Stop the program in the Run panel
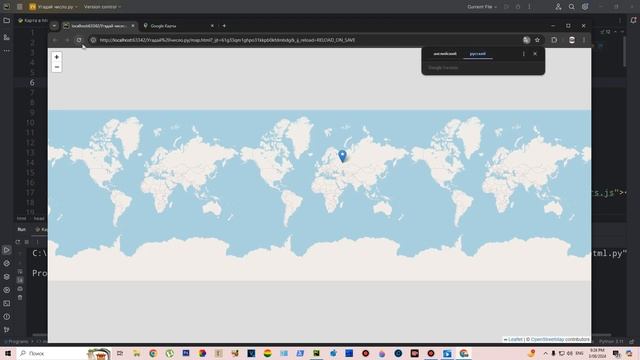 (x=27, y=242)
